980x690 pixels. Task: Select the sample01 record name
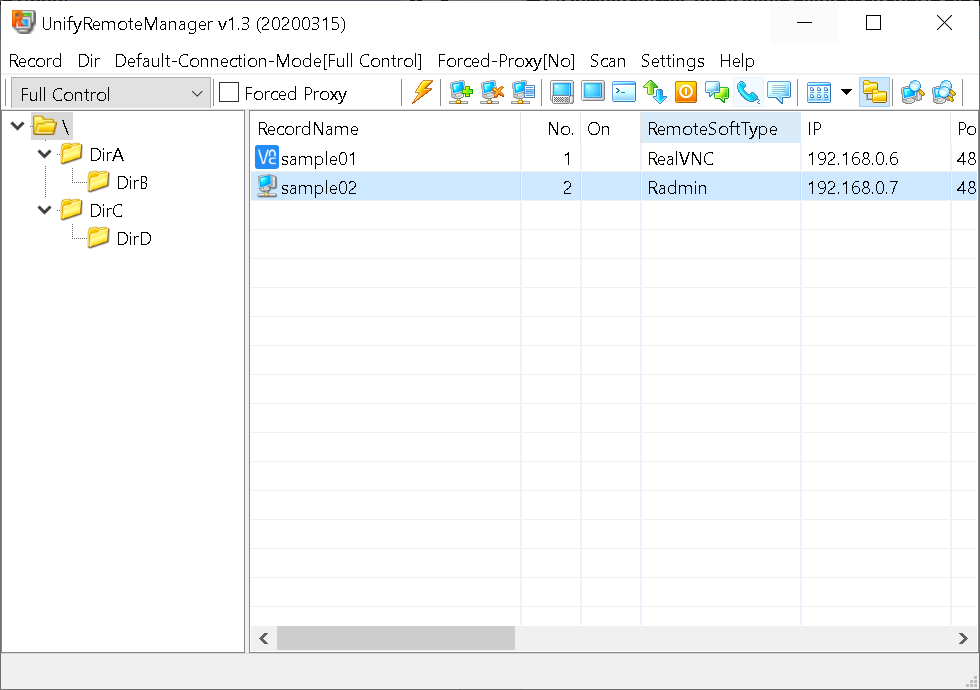319,159
